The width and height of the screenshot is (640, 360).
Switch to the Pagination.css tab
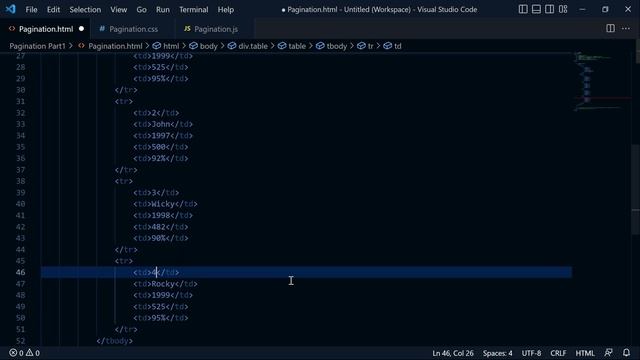point(133,29)
